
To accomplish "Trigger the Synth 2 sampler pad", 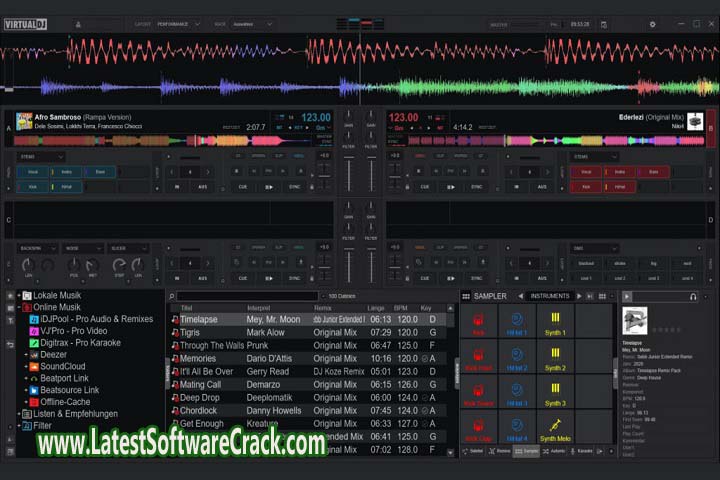I will [555, 357].
